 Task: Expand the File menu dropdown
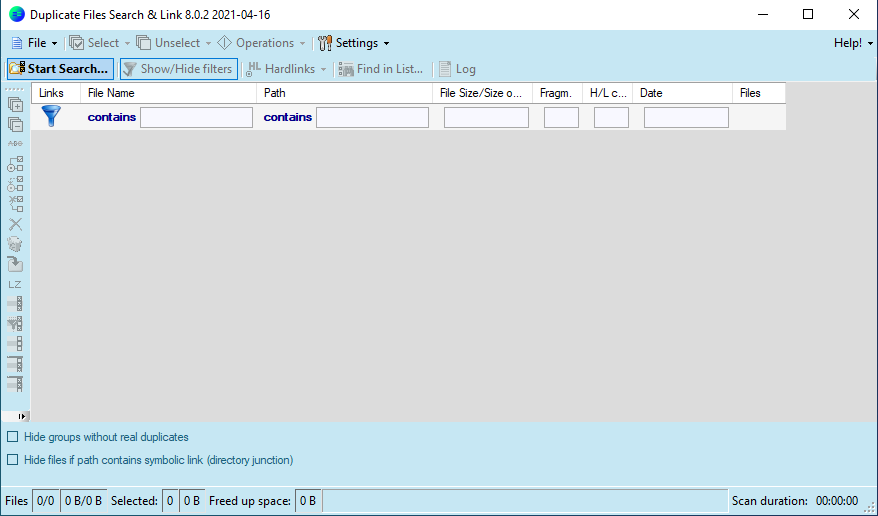pos(35,43)
